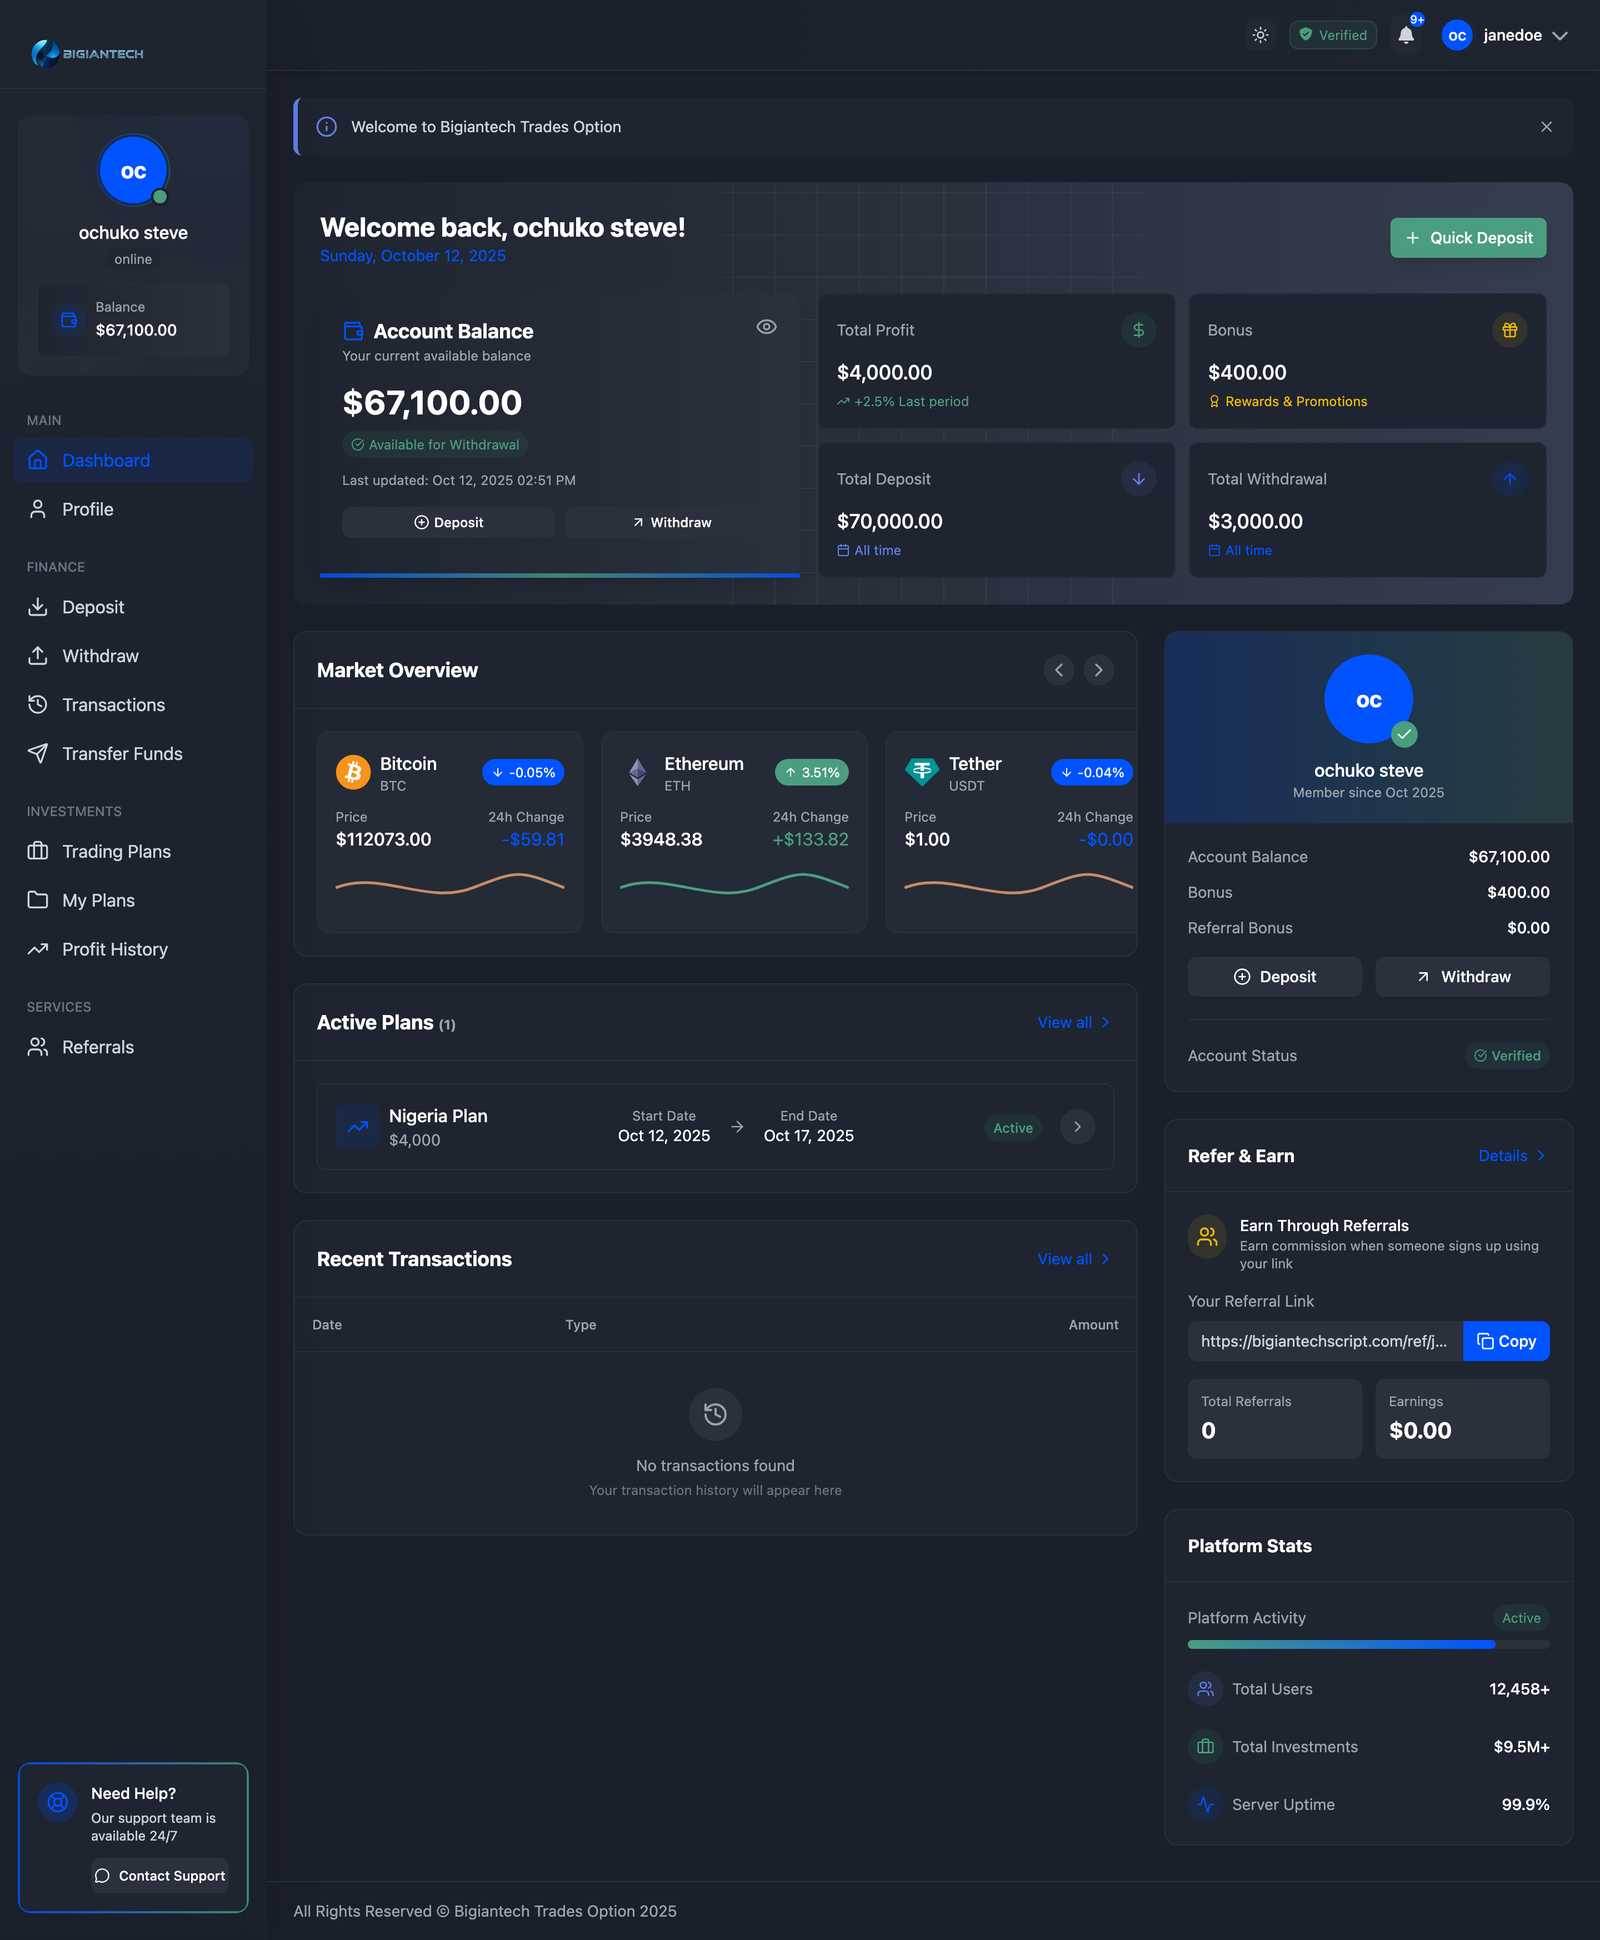The image size is (1600, 1940).
Task: Hide account balance with eye icon
Action: coord(766,327)
